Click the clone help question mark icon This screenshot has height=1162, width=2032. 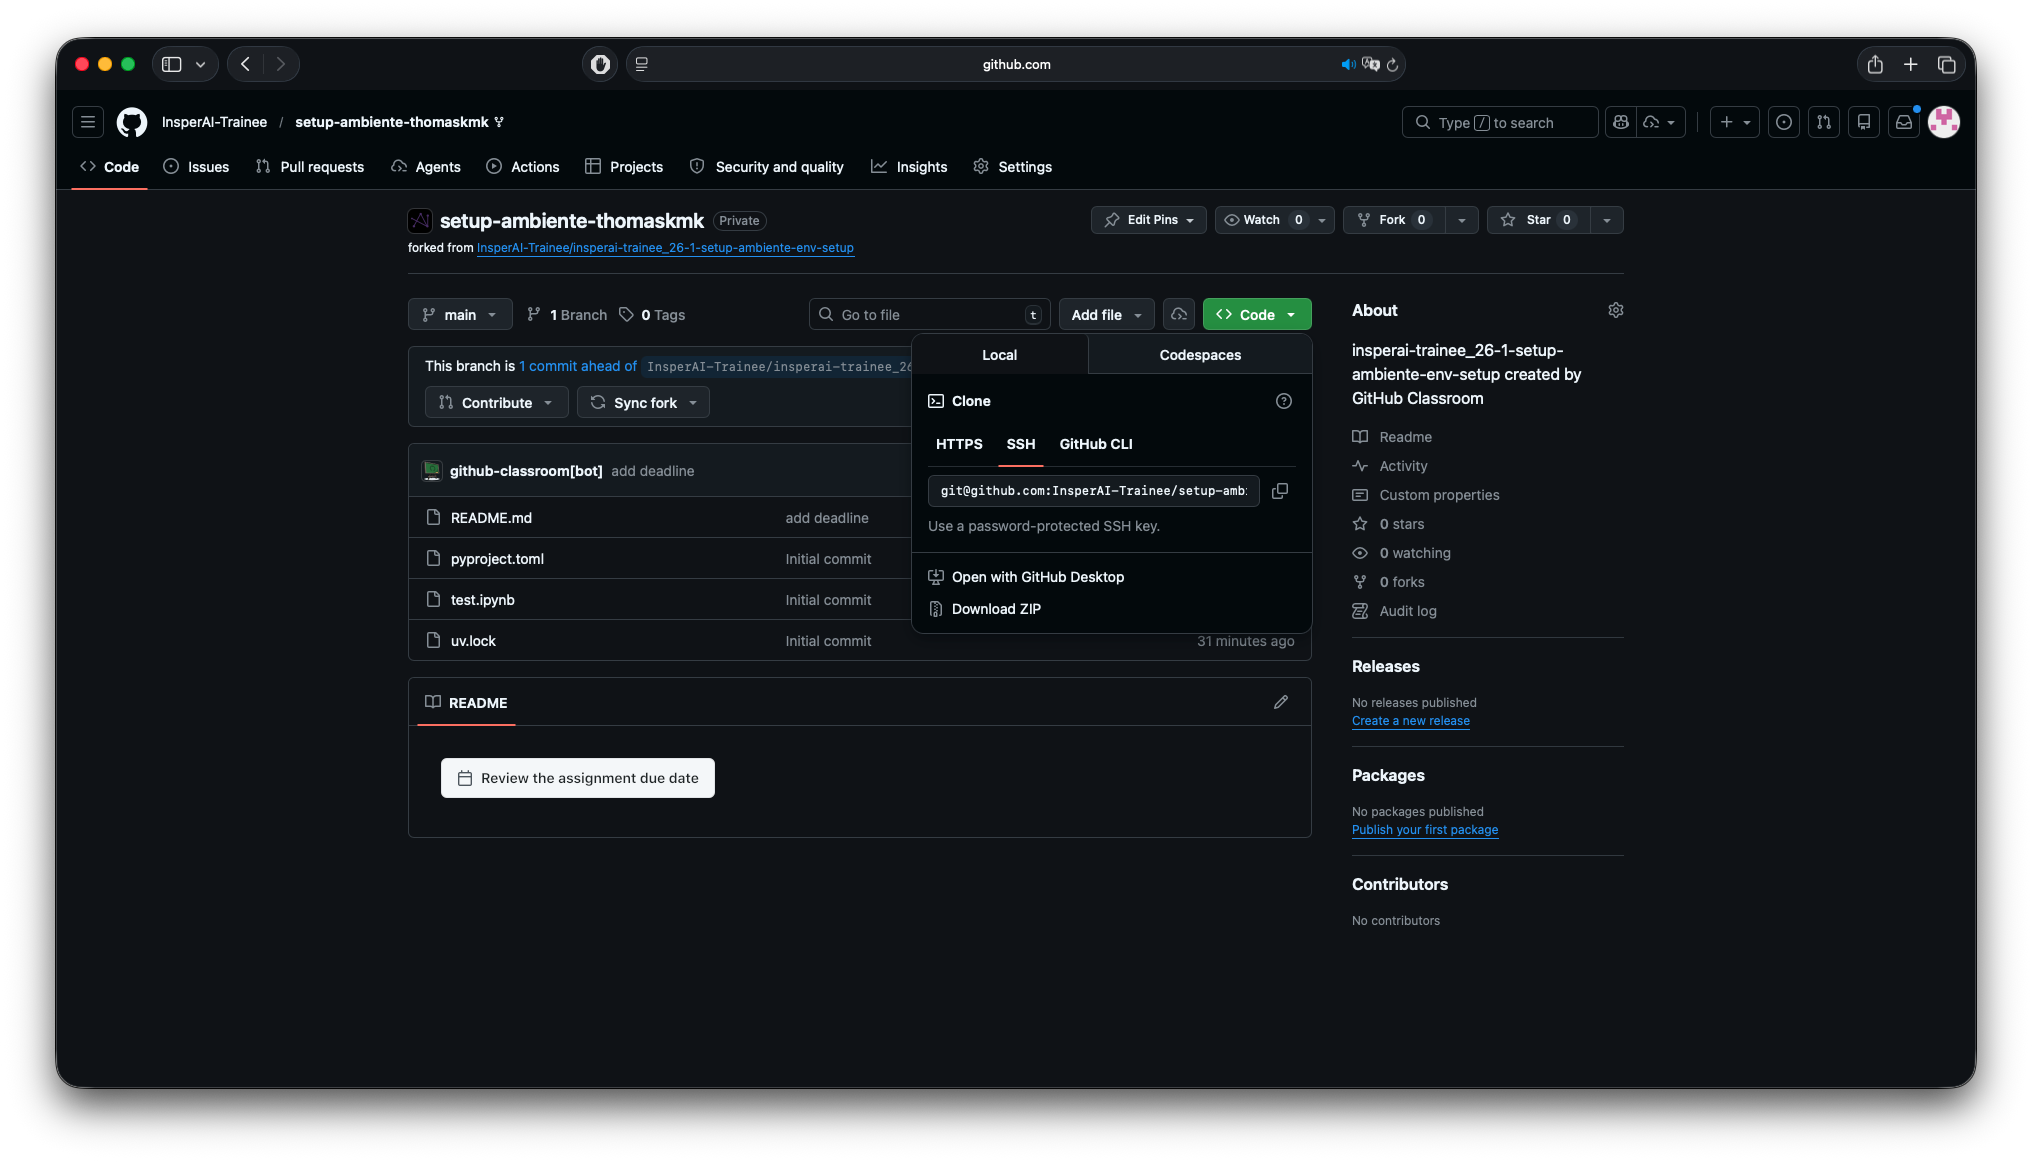[1284, 401]
